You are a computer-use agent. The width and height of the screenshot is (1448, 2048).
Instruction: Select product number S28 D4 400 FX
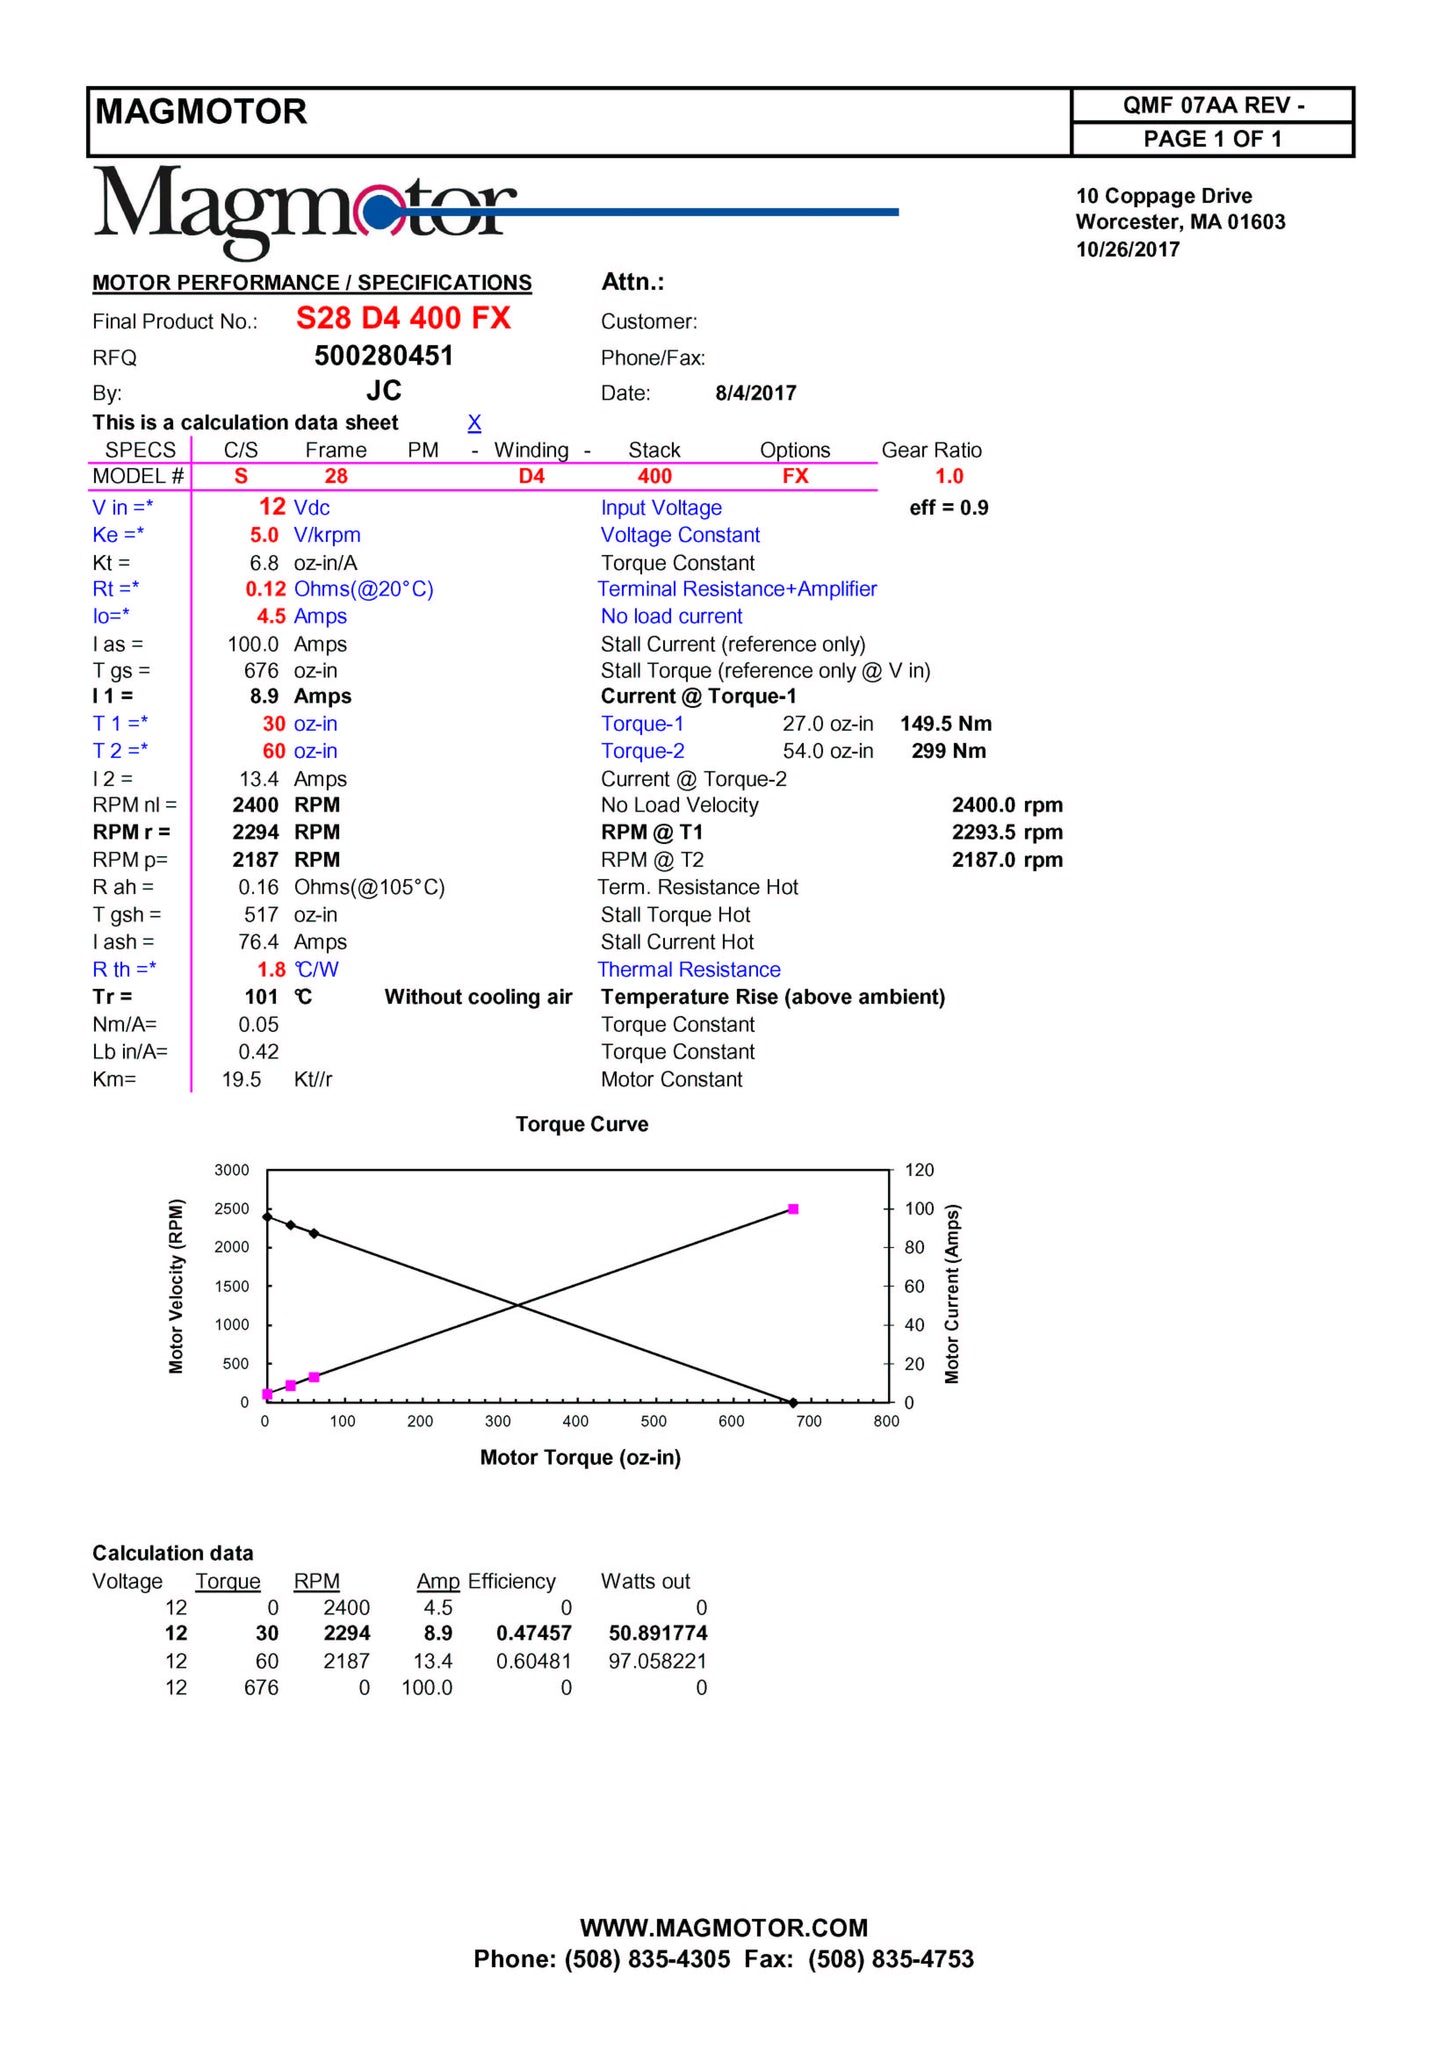point(403,318)
